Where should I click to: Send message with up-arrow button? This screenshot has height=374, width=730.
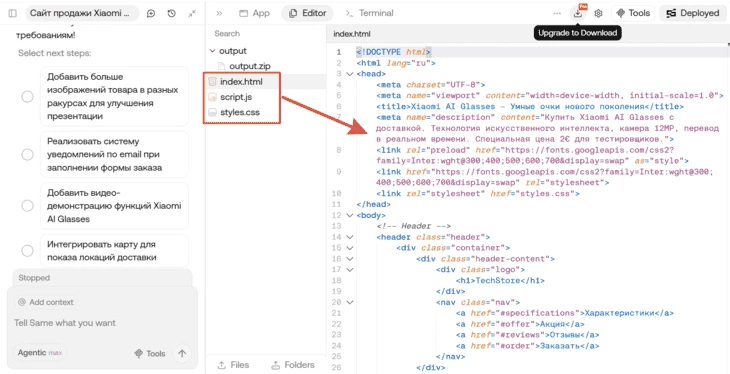pos(182,354)
